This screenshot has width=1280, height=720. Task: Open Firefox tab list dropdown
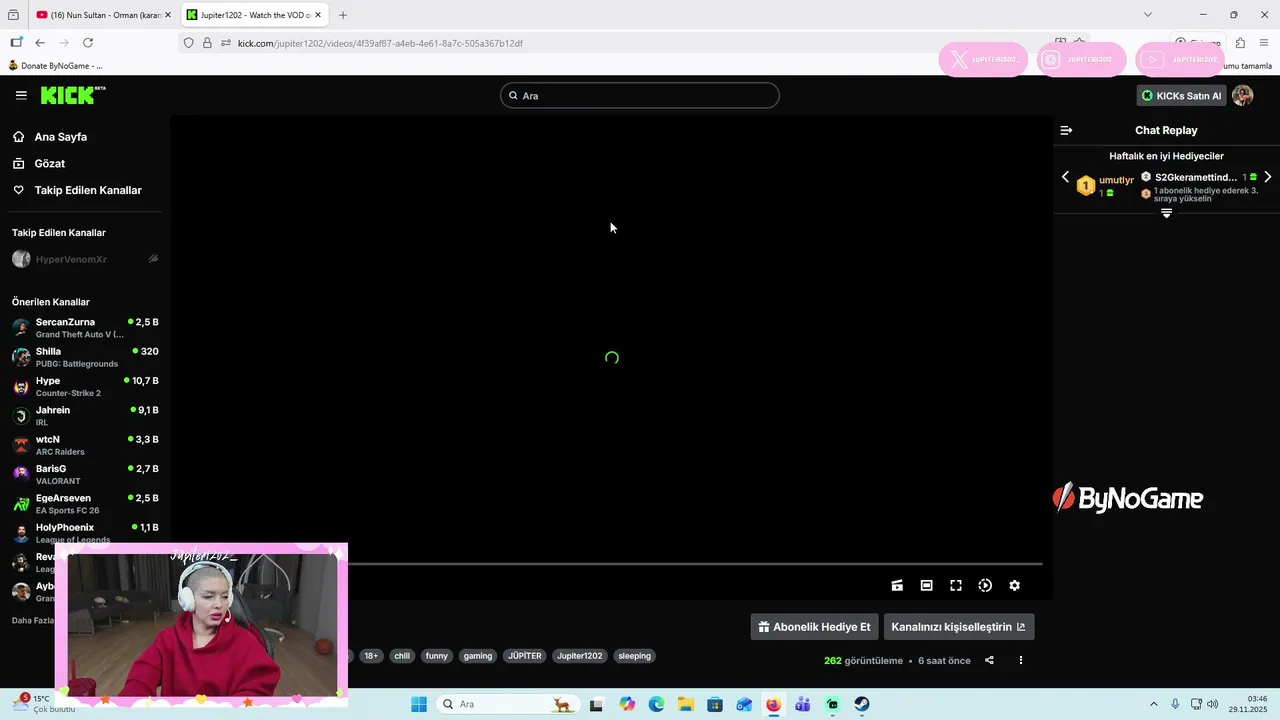(x=1148, y=15)
